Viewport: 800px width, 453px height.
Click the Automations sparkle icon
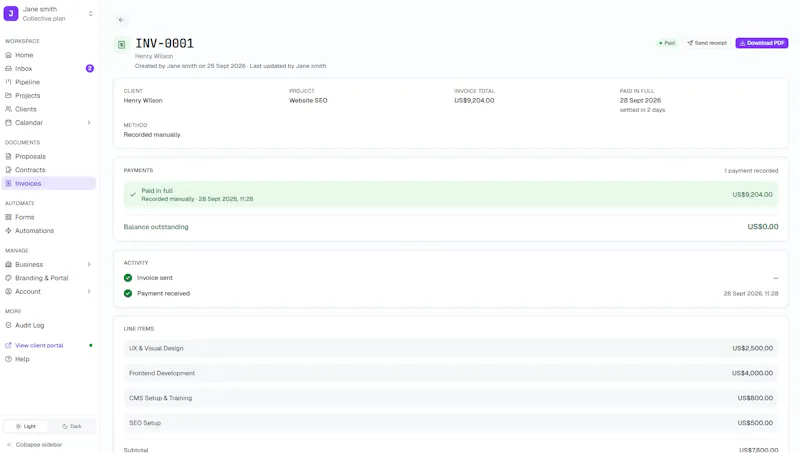[x=8, y=231]
